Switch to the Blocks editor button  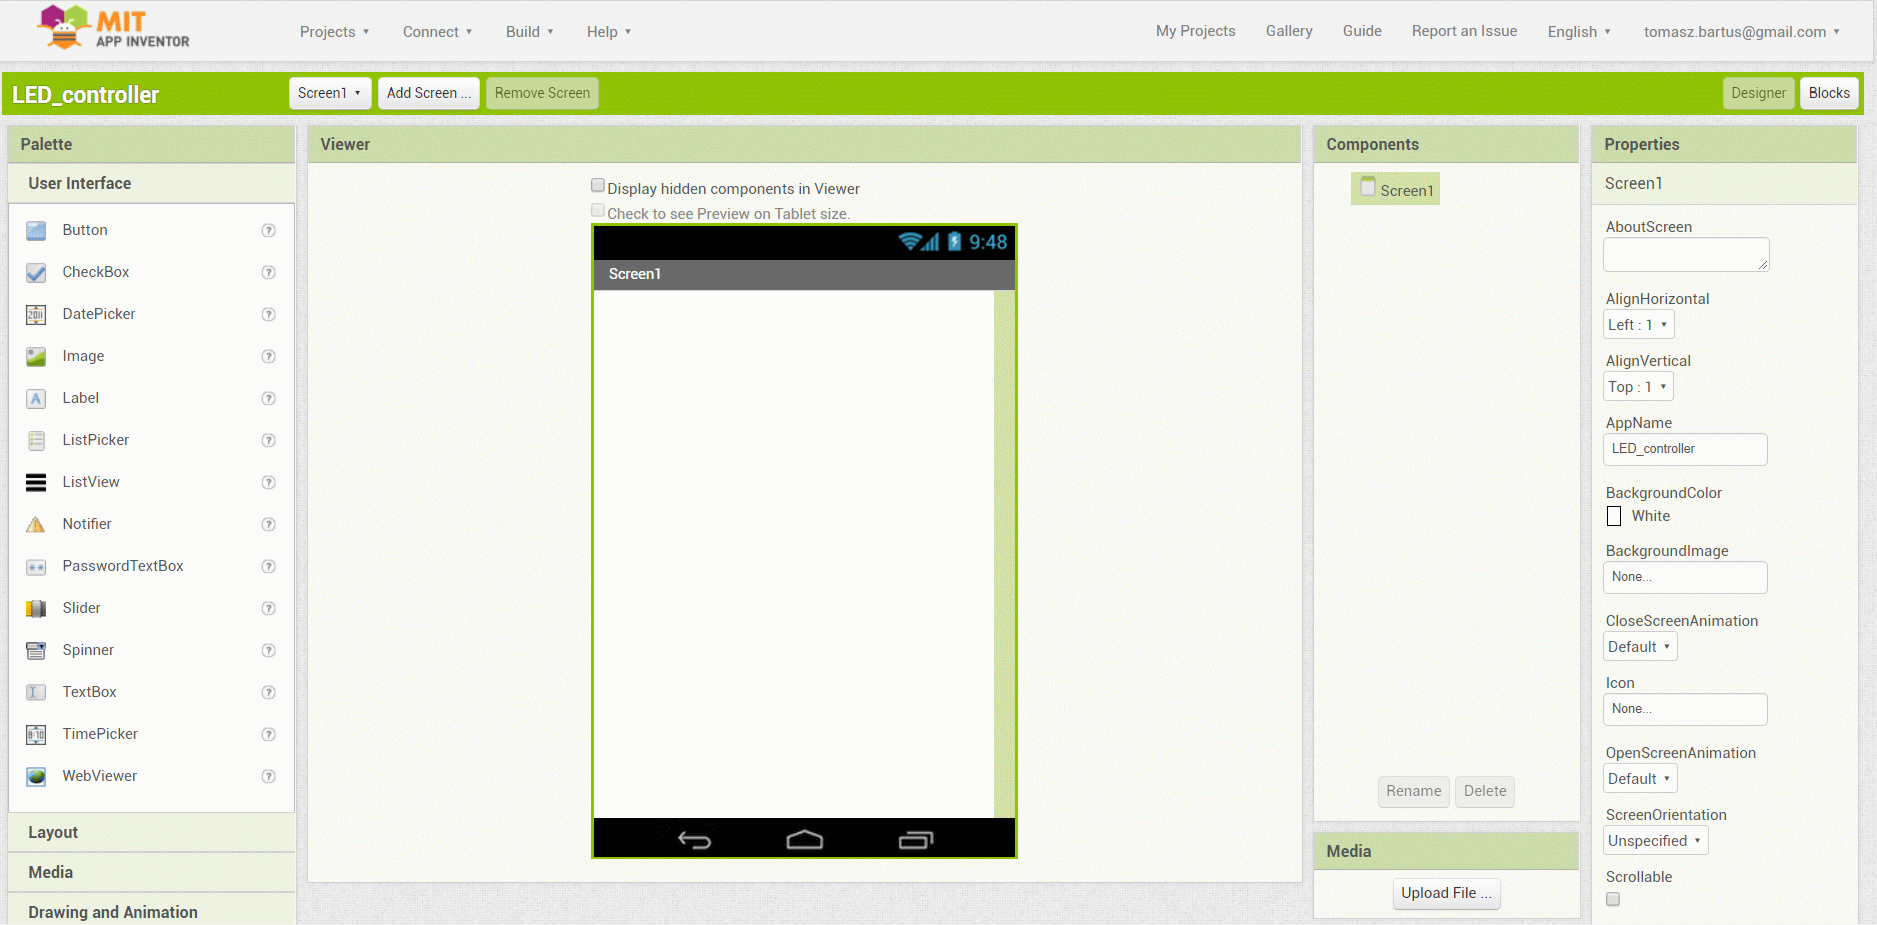pyautogui.click(x=1828, y=93)
